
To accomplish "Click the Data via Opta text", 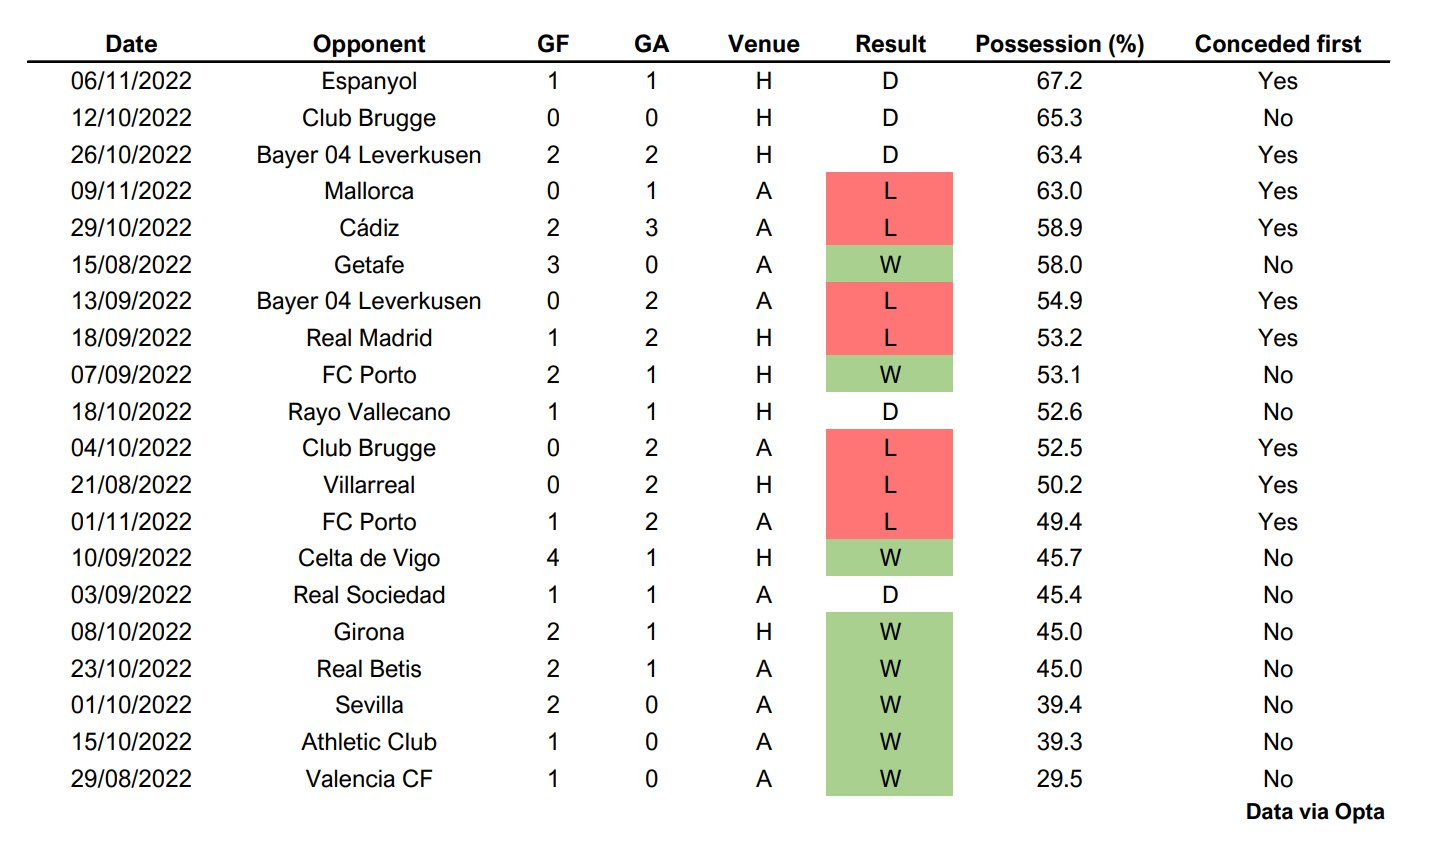I will tap(1314, 812).
